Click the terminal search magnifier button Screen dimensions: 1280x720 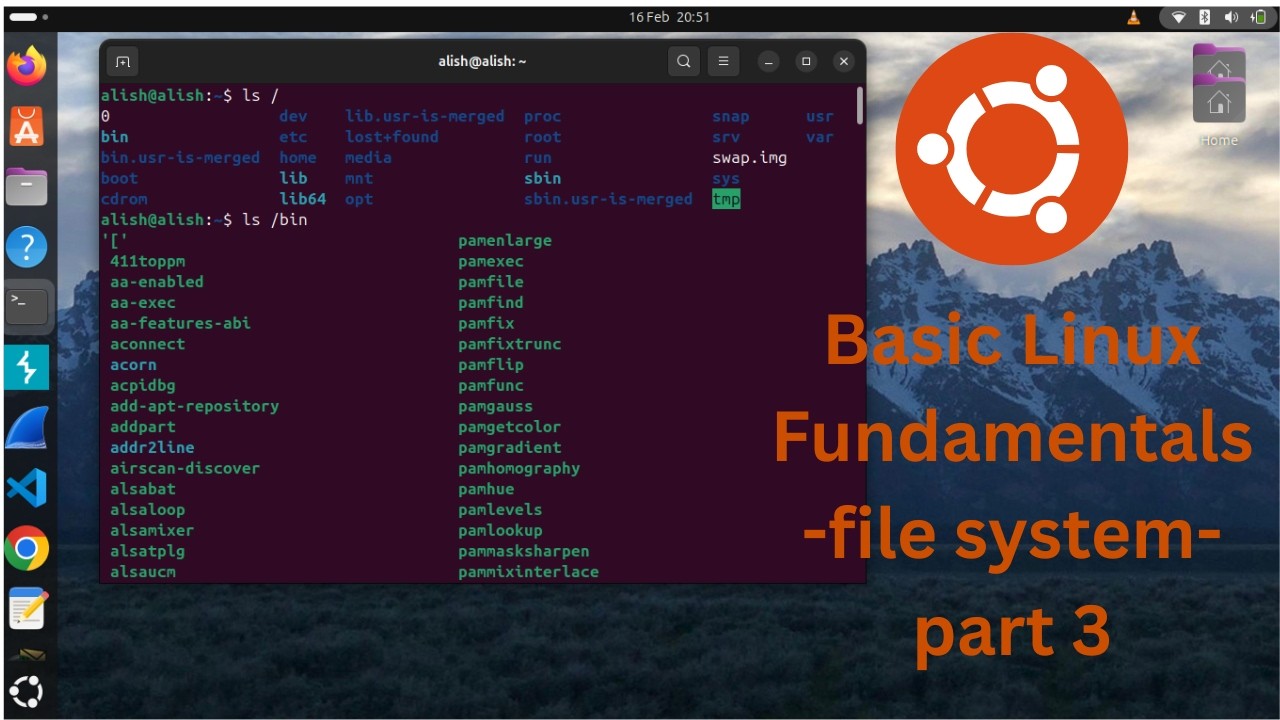coord(684,61)
